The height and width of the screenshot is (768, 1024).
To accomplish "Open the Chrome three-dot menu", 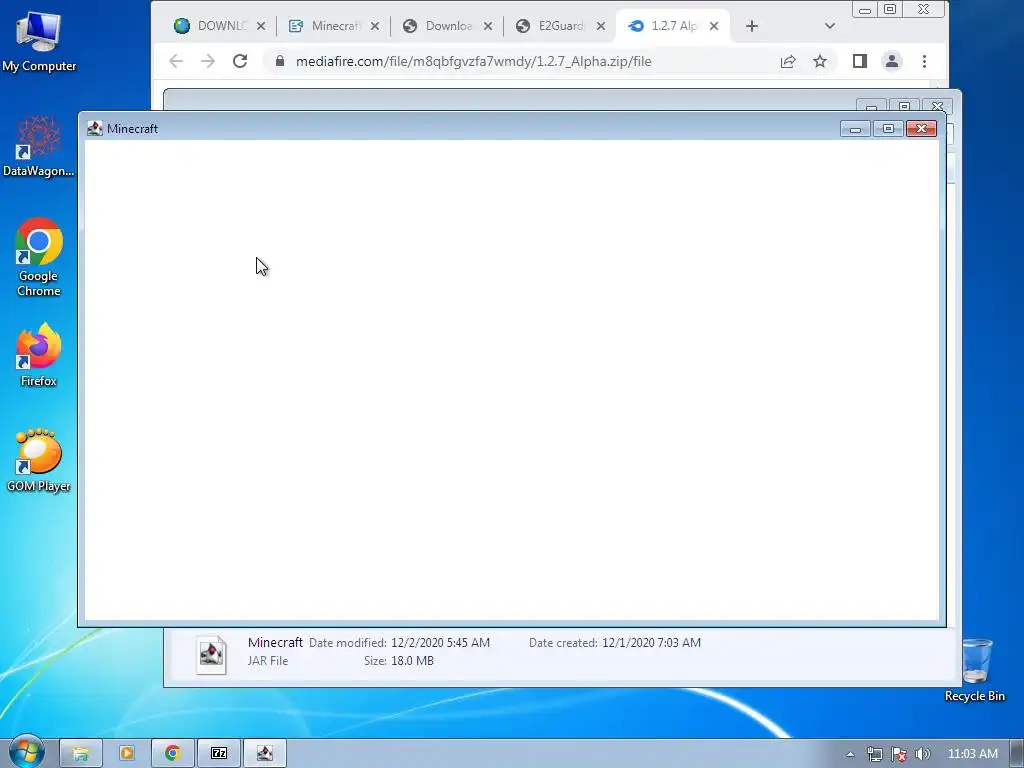I will 924,61.
